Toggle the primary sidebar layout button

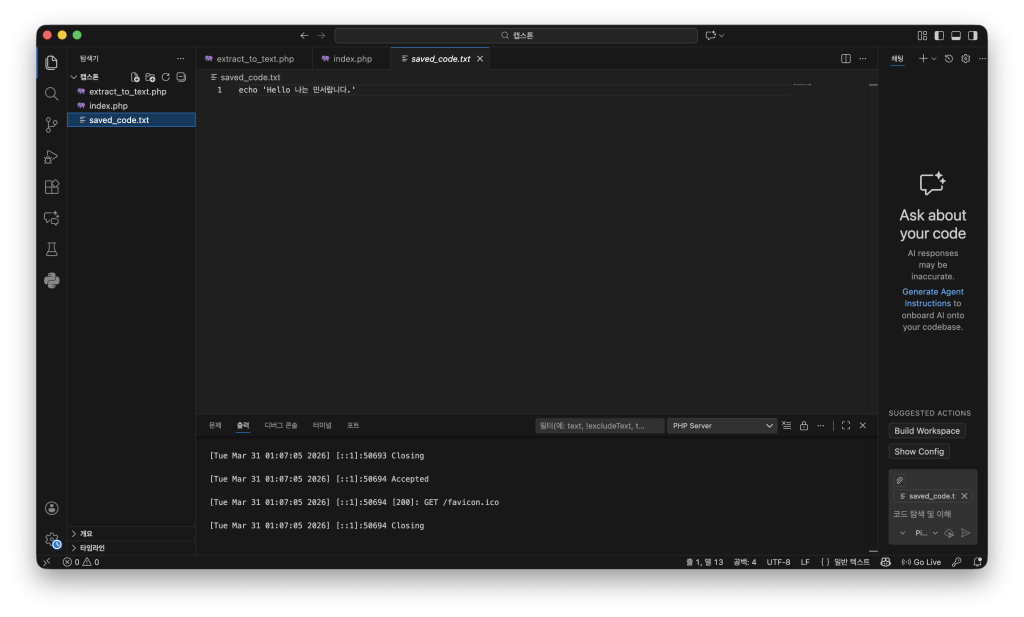tap(939, 35)
